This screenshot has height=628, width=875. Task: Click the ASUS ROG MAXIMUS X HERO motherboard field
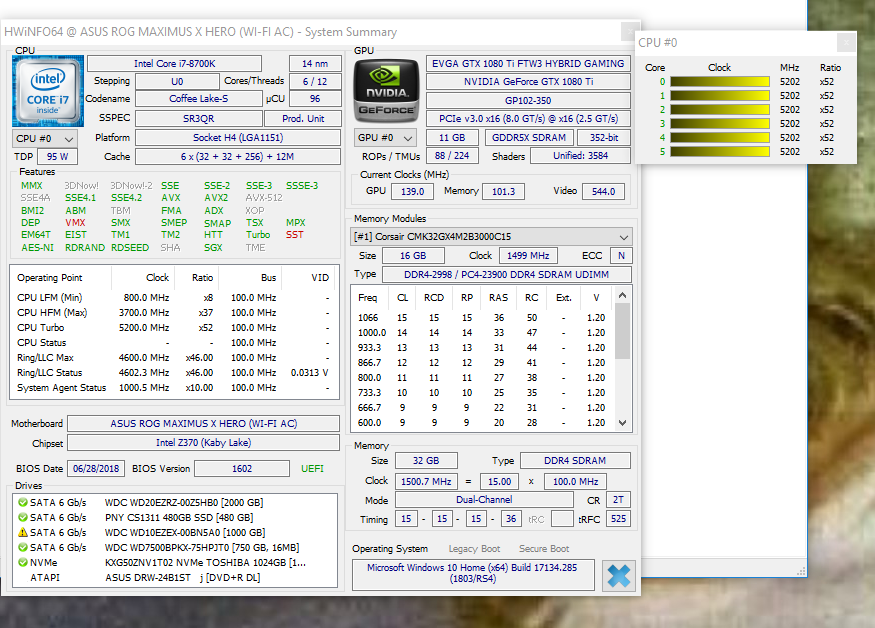pos(203,424)
